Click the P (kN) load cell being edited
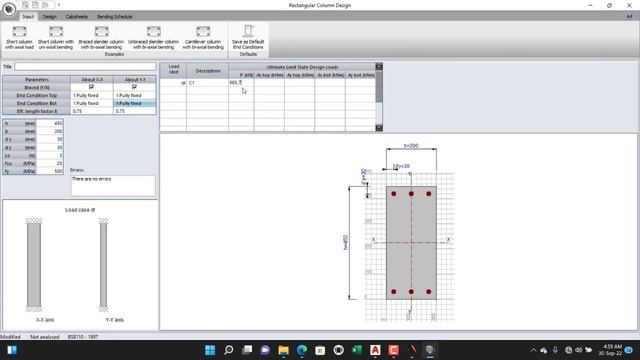 coord(241,83)
